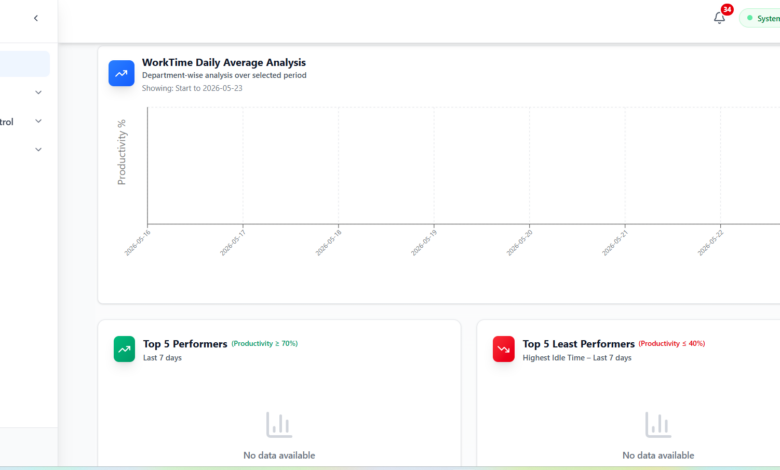
Task: Click the red 34 notification badge
Action: 727,9
